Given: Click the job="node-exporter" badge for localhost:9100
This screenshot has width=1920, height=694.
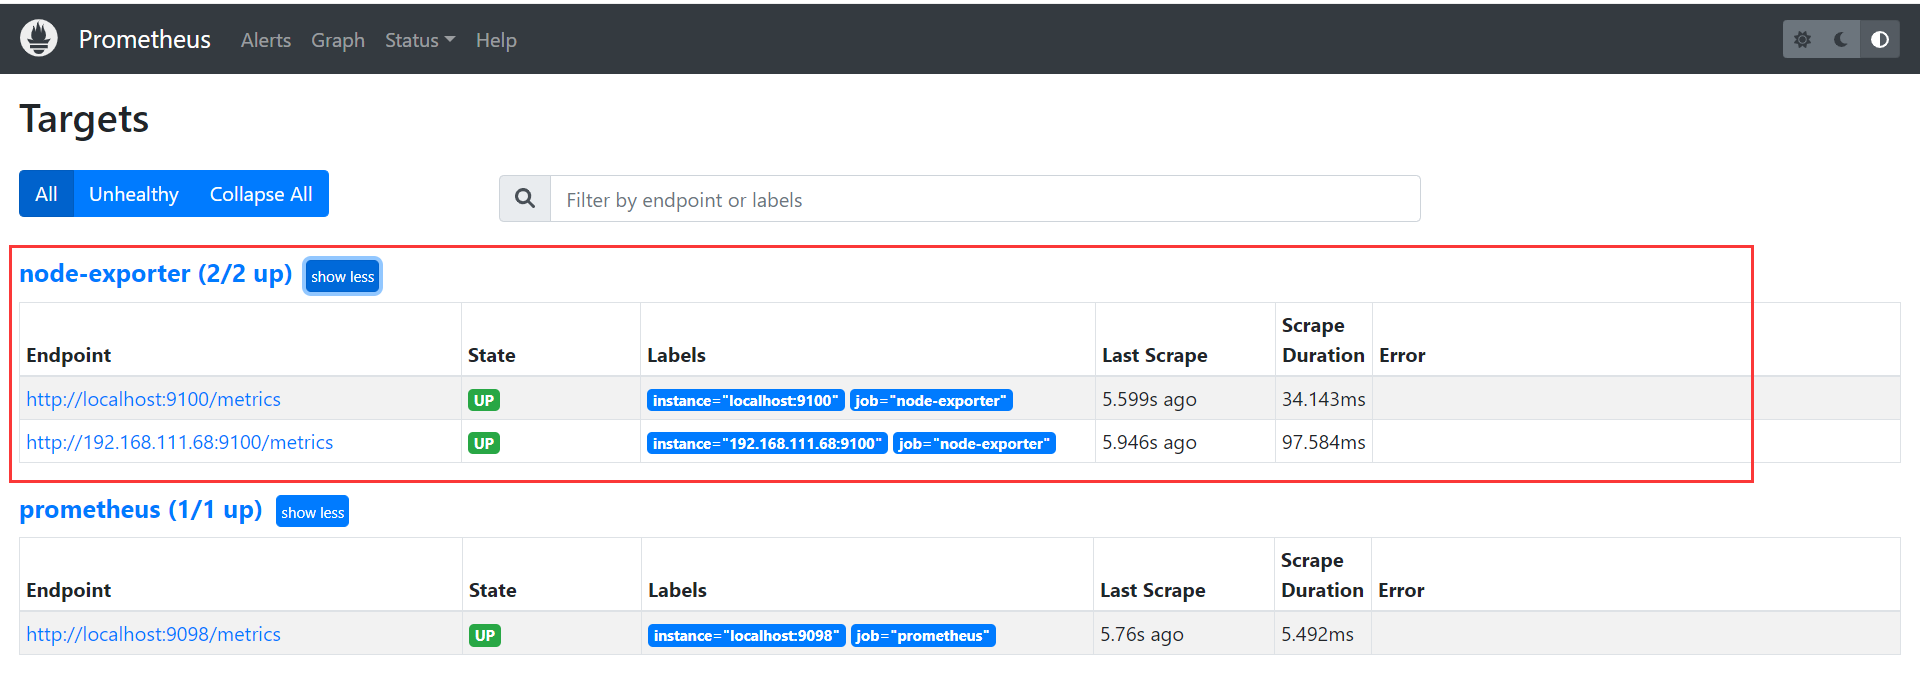Looking at the screenshot, I should [931, 400].
